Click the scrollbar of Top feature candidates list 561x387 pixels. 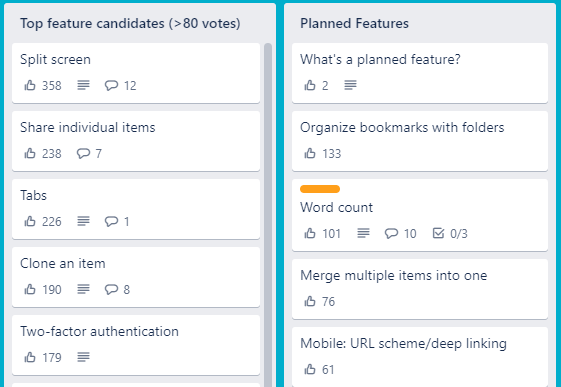tap(268, 215)
